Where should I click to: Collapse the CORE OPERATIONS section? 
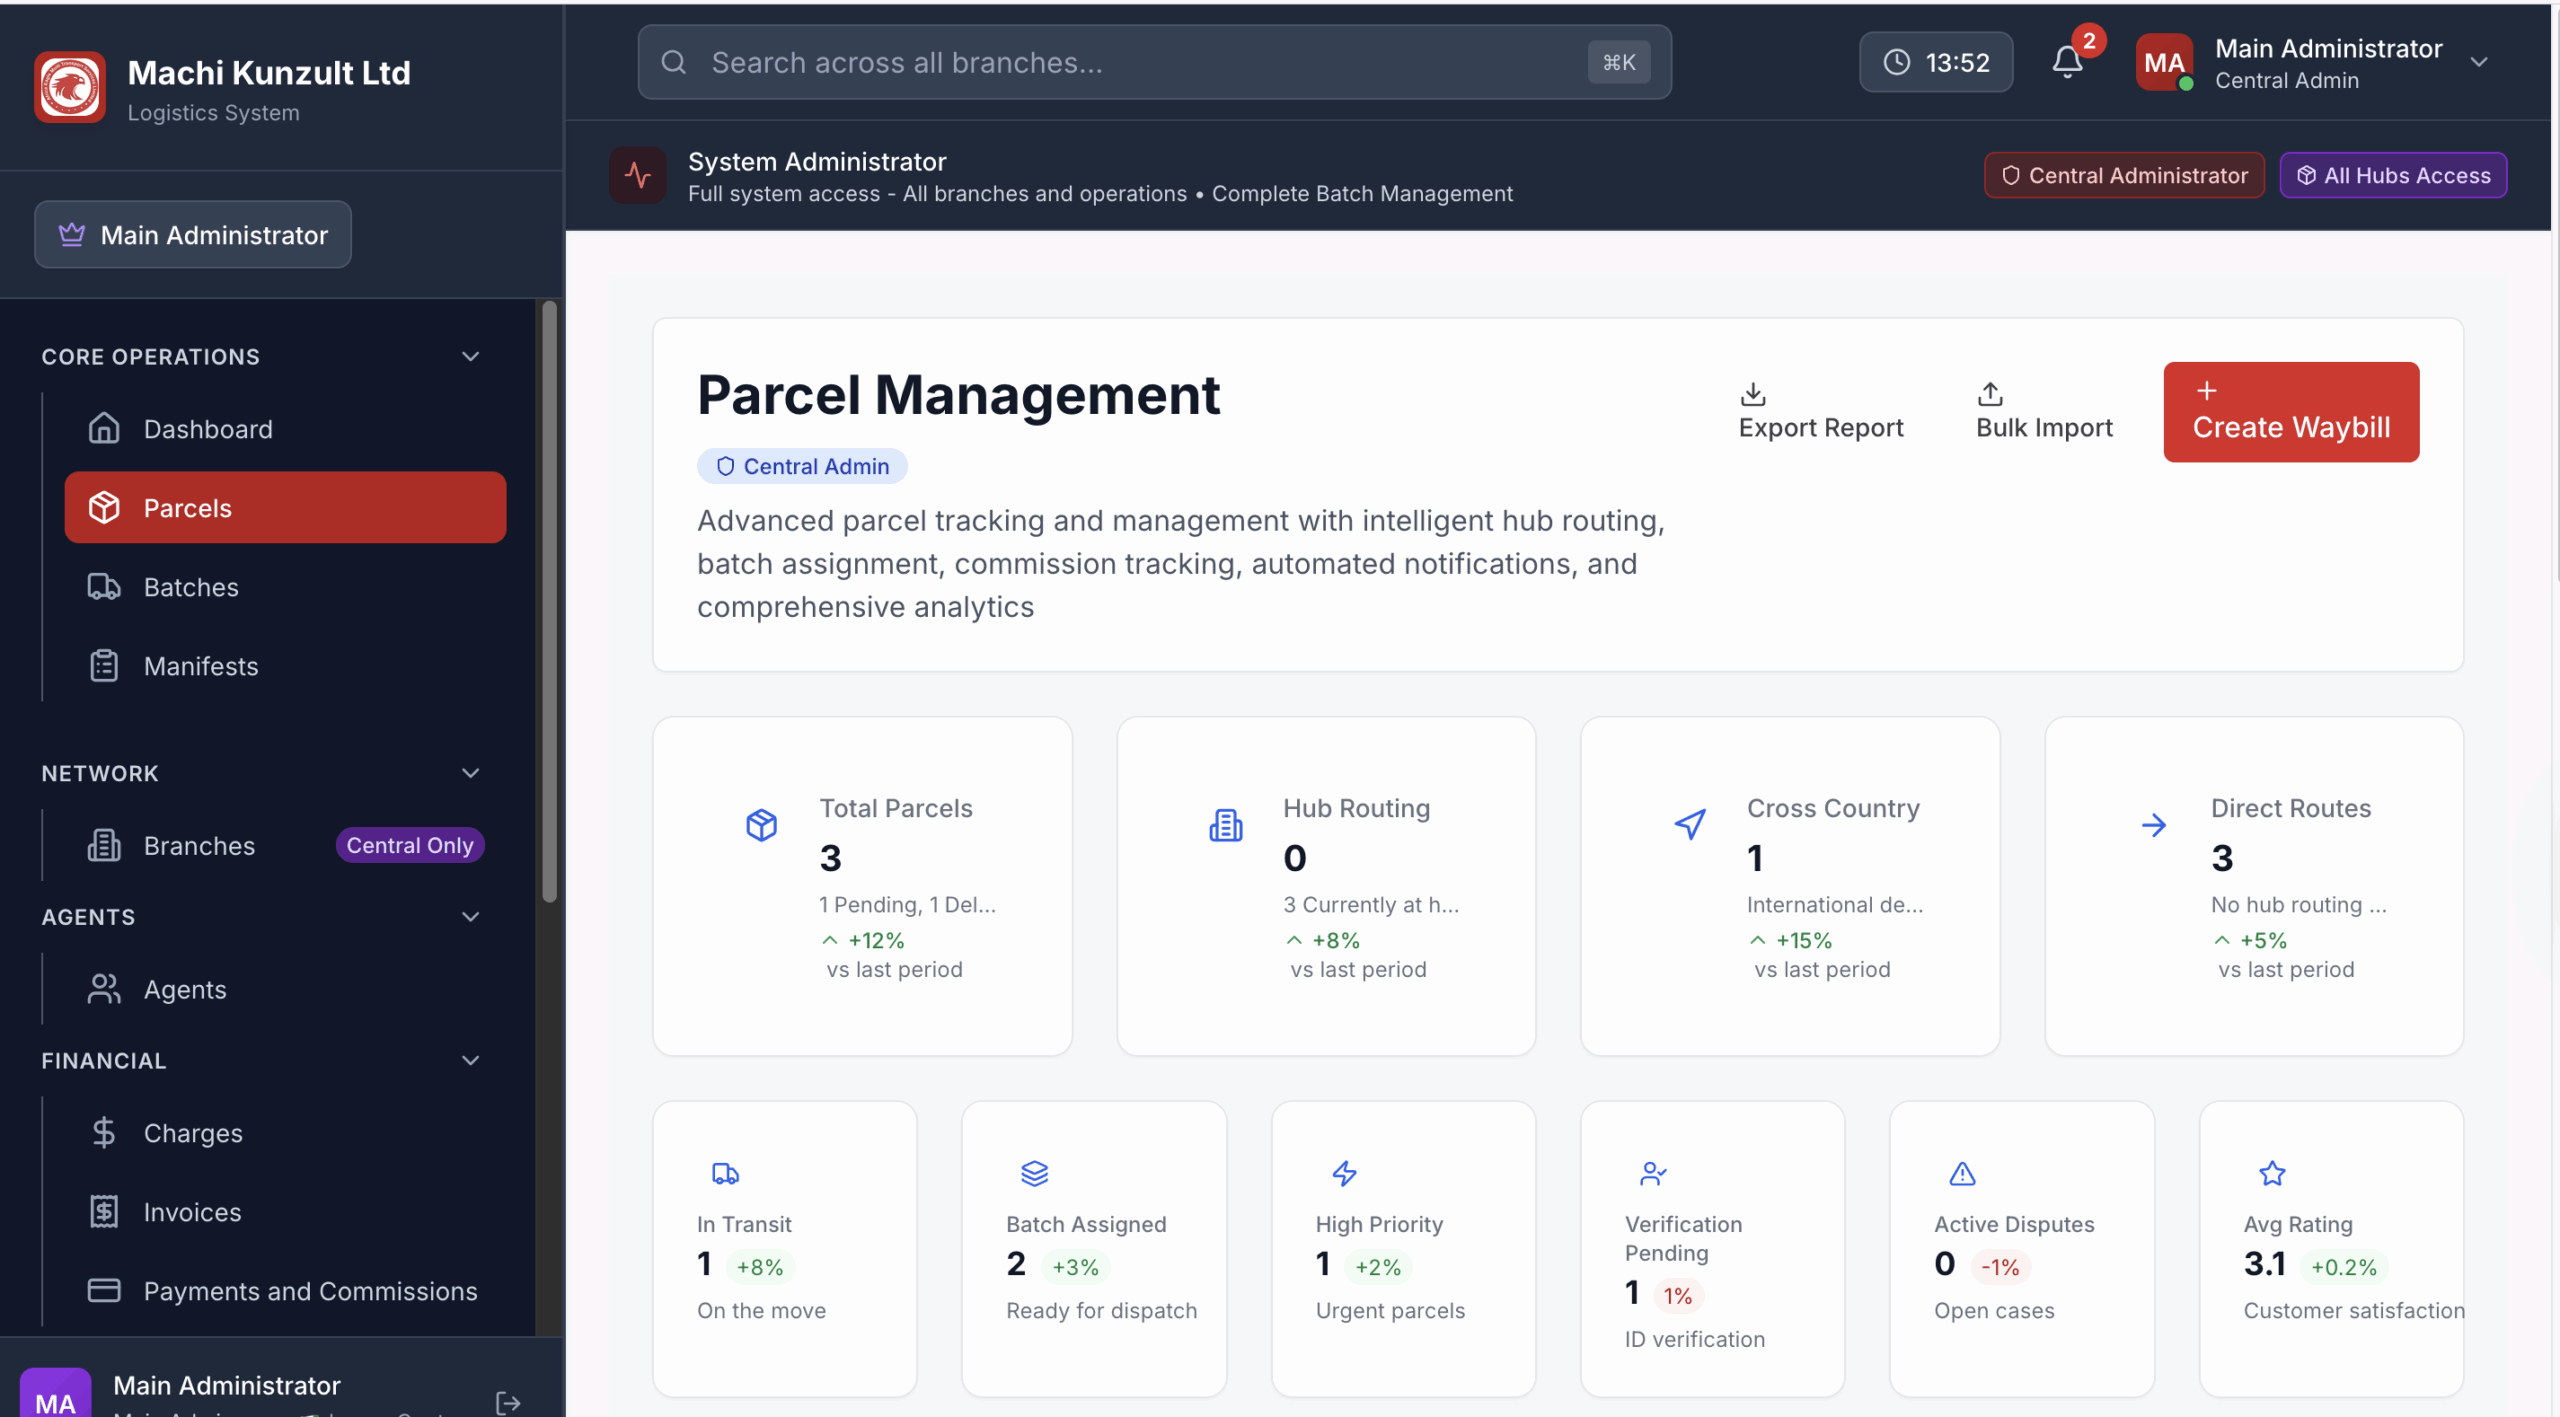pyautogui.click(x=471, y=356)
